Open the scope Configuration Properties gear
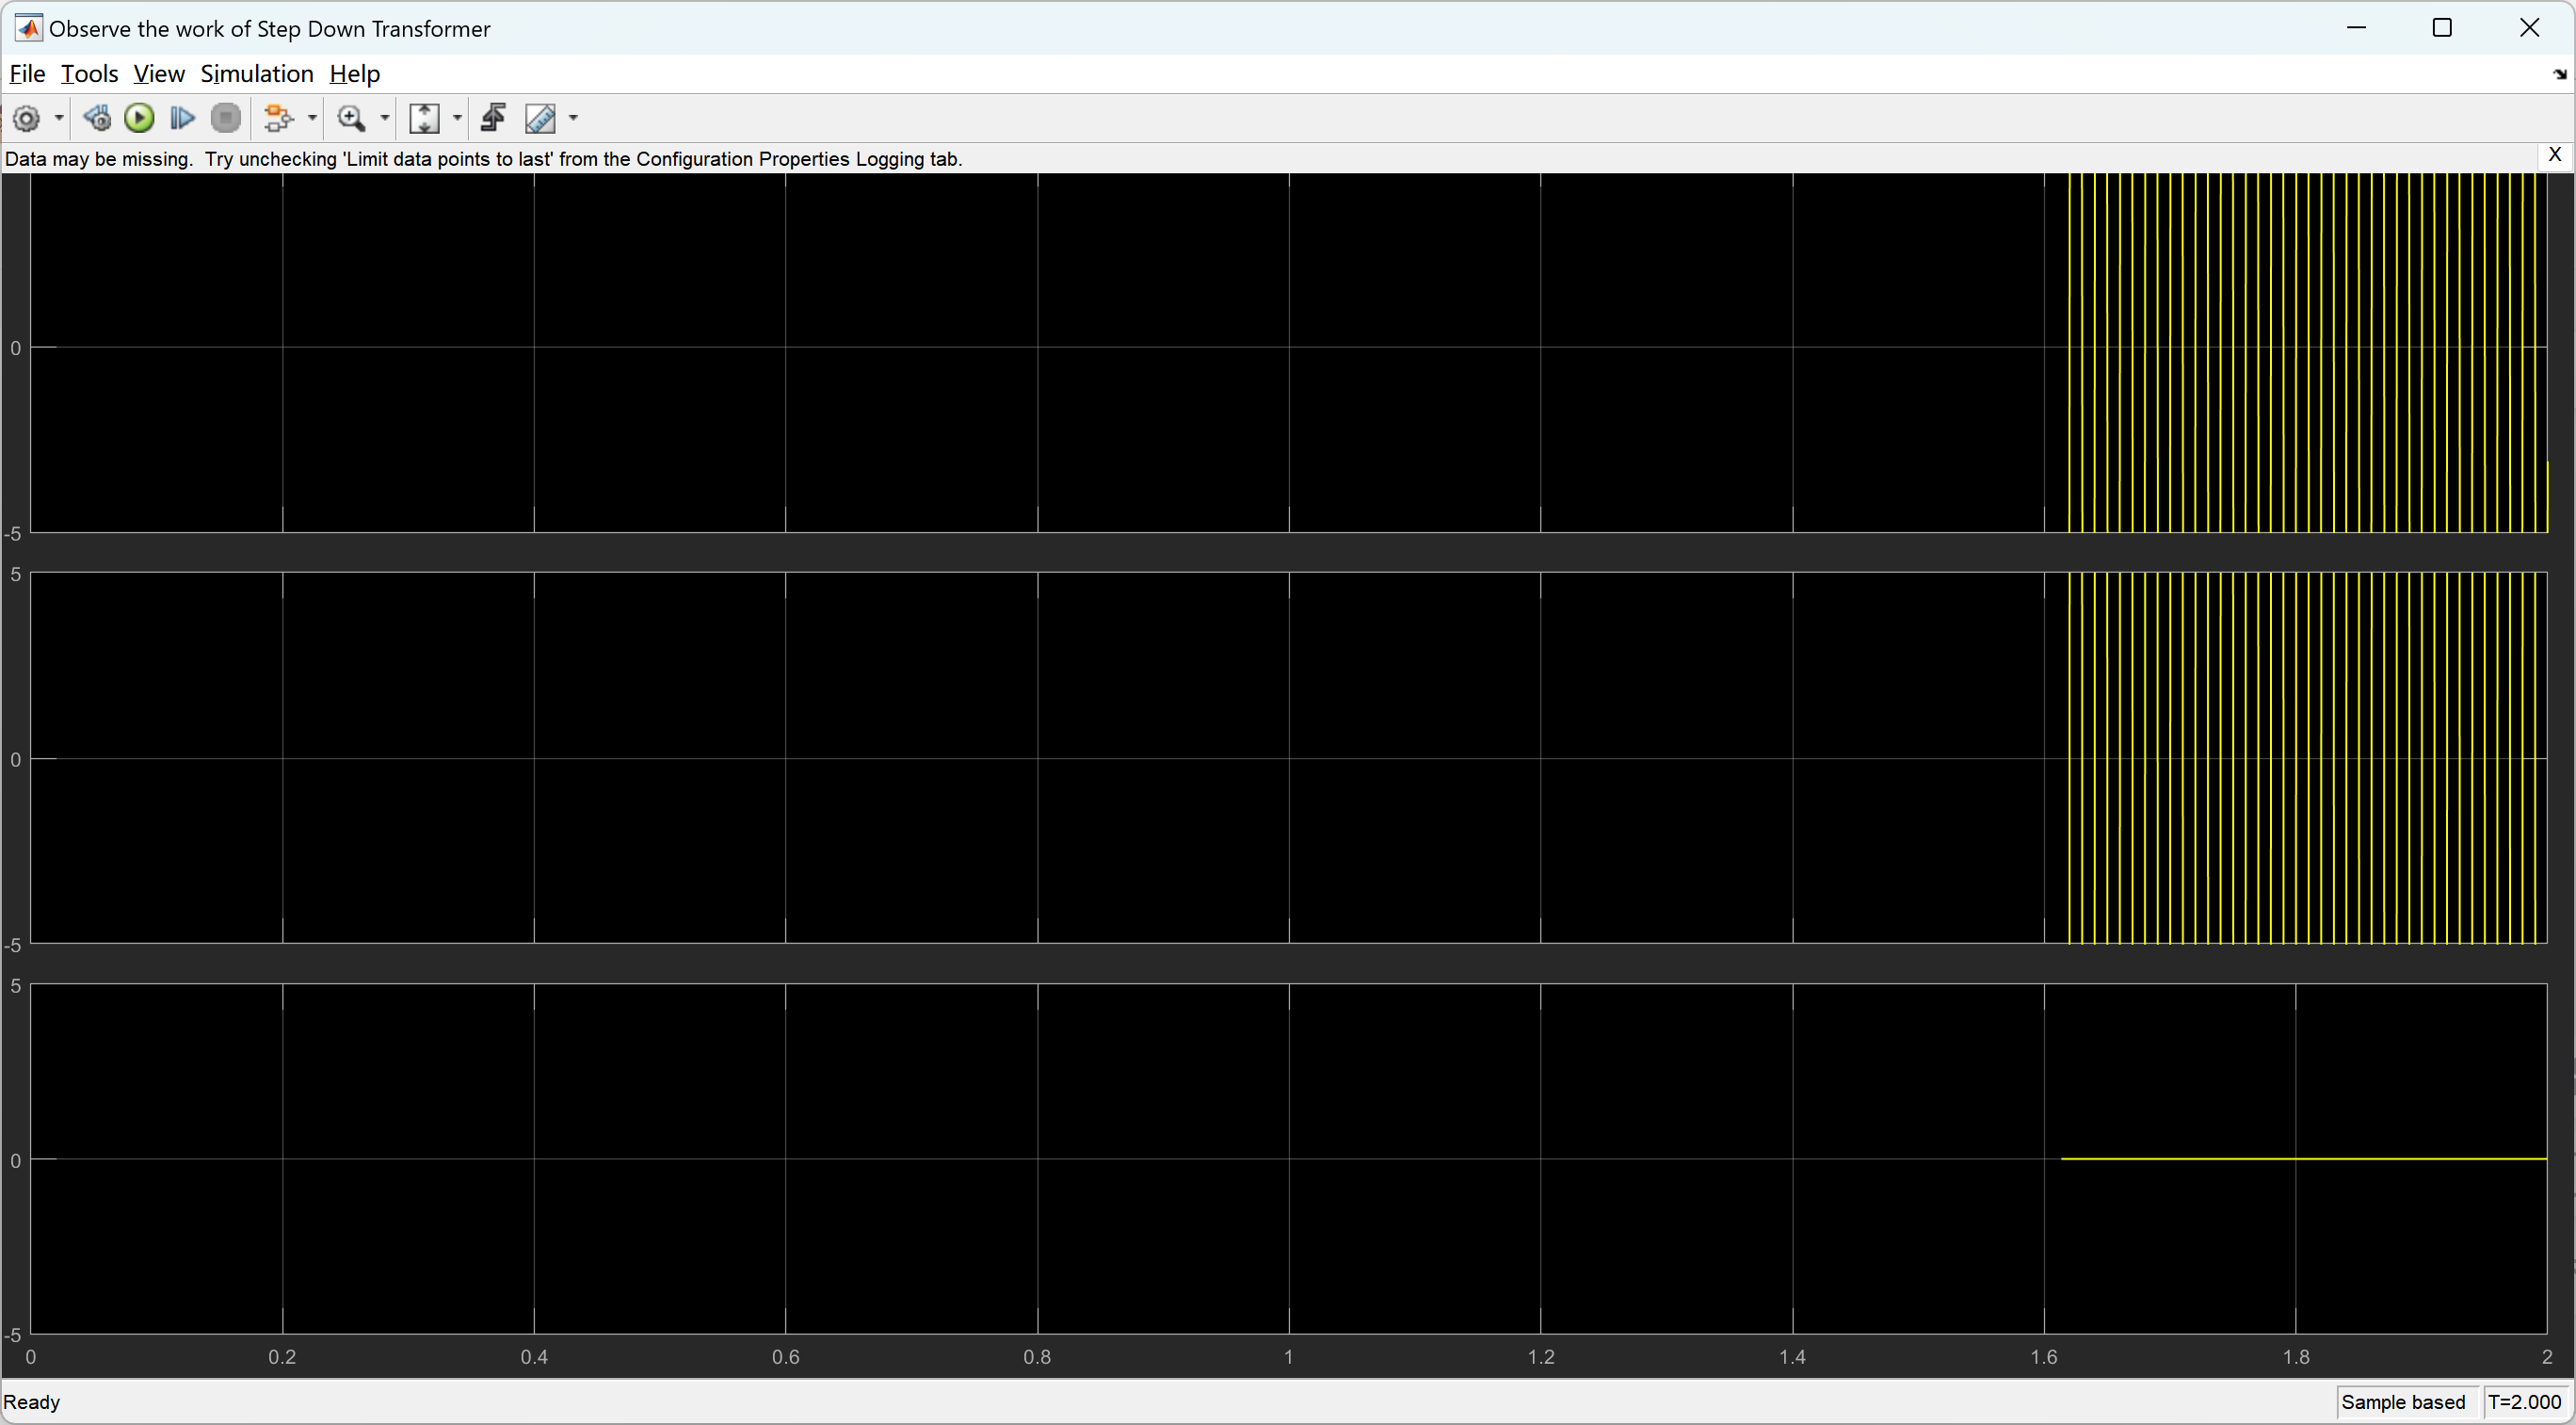The image size is (2576, 1425). (x=27, y=119)
